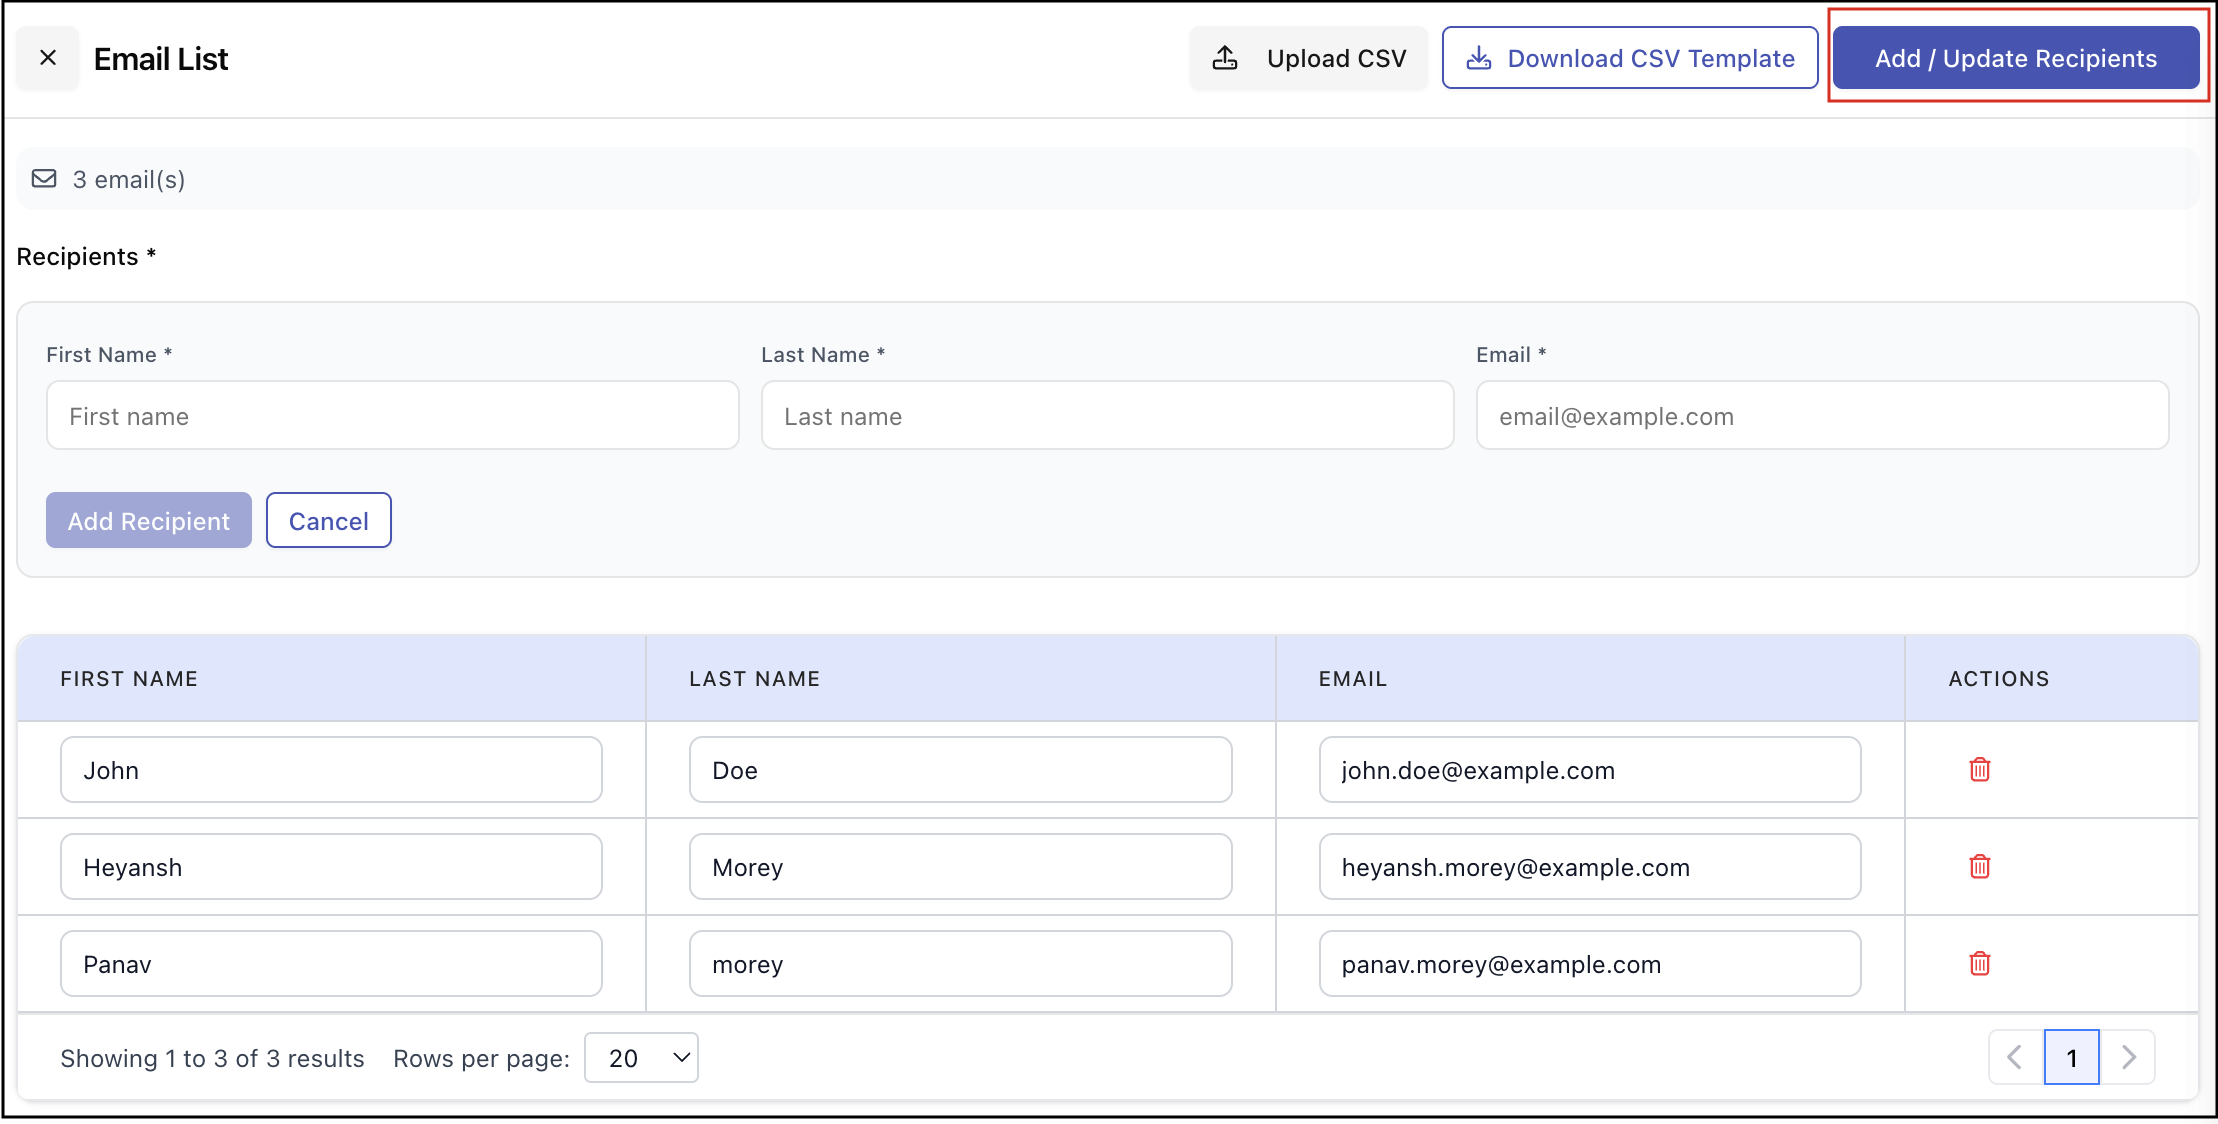This screenshot has height=1124, width=2218.
Task: Cancel adding a recipient
Action: point(328,520)
